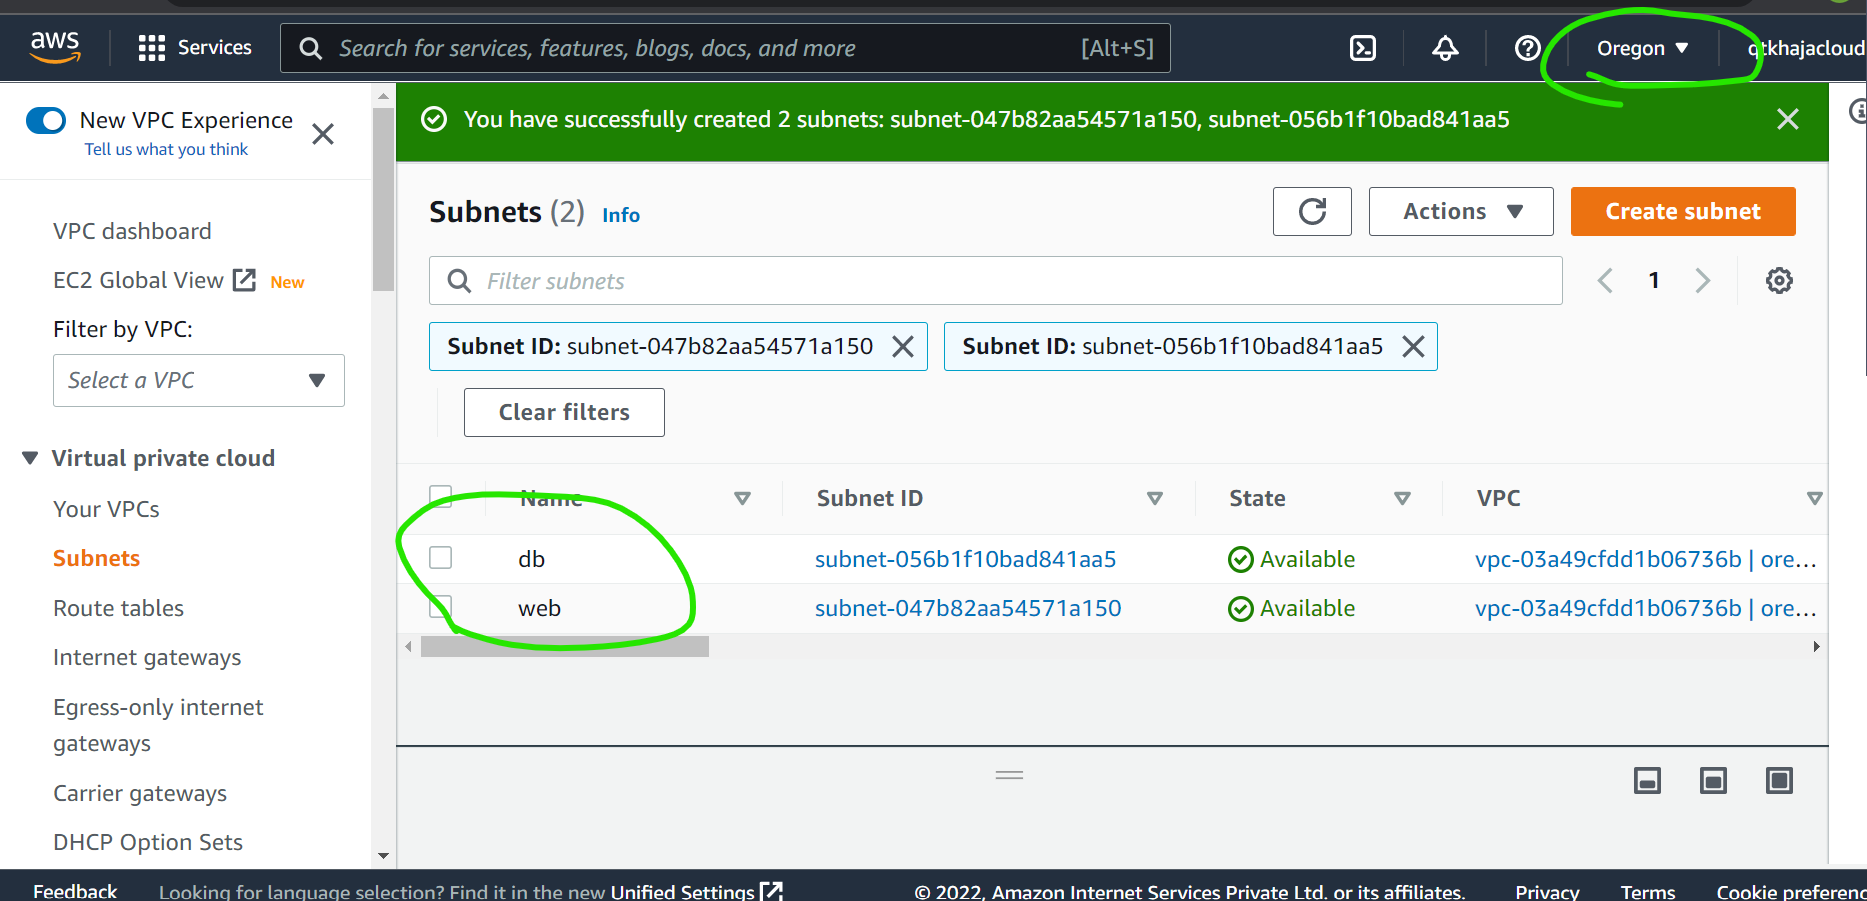Check the web subnet row checkbox
Viewport: 1867px width, 901px height.
[440, 607]
